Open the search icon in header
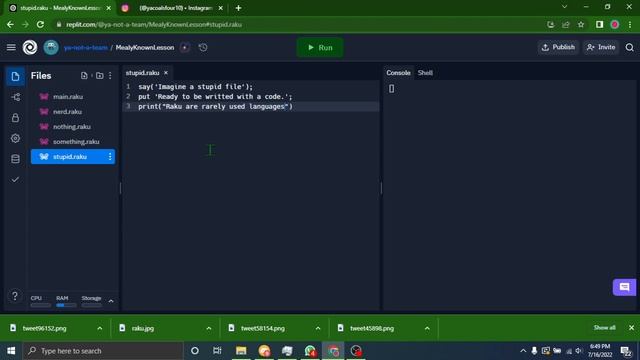Image resolution: width=640 pixels, height=360 pixels. (629, 47)
